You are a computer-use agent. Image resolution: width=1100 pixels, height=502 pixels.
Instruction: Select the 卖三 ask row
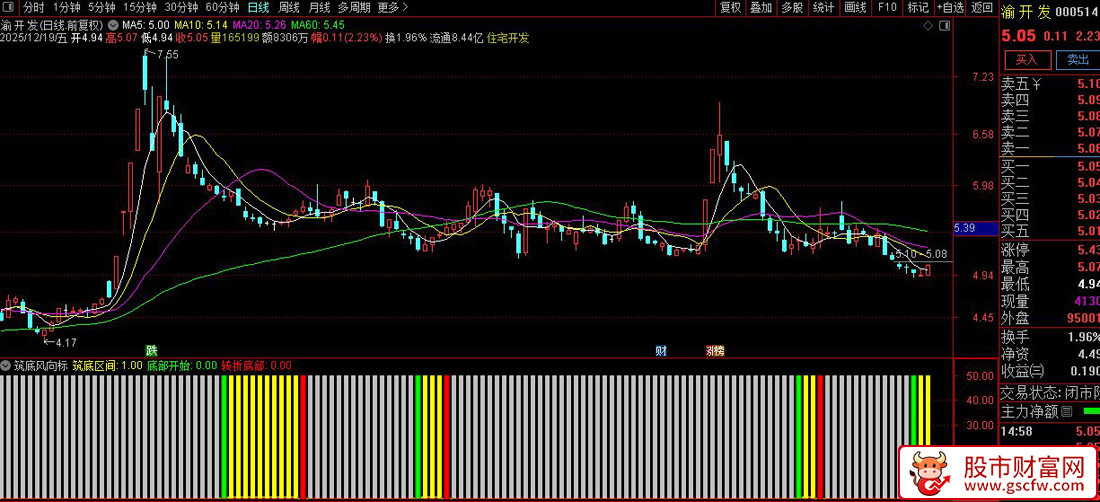[x=1049, y=116]
